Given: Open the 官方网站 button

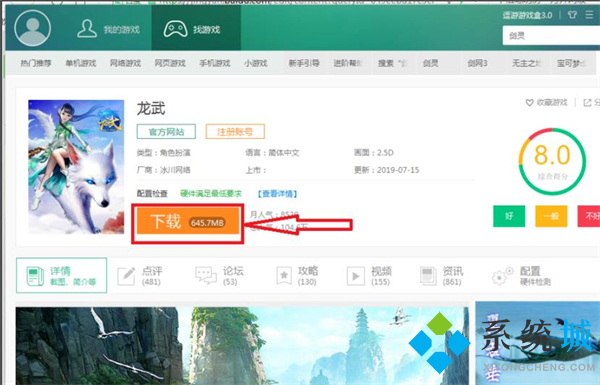Looking at the screenshot, I should [166, 132].
